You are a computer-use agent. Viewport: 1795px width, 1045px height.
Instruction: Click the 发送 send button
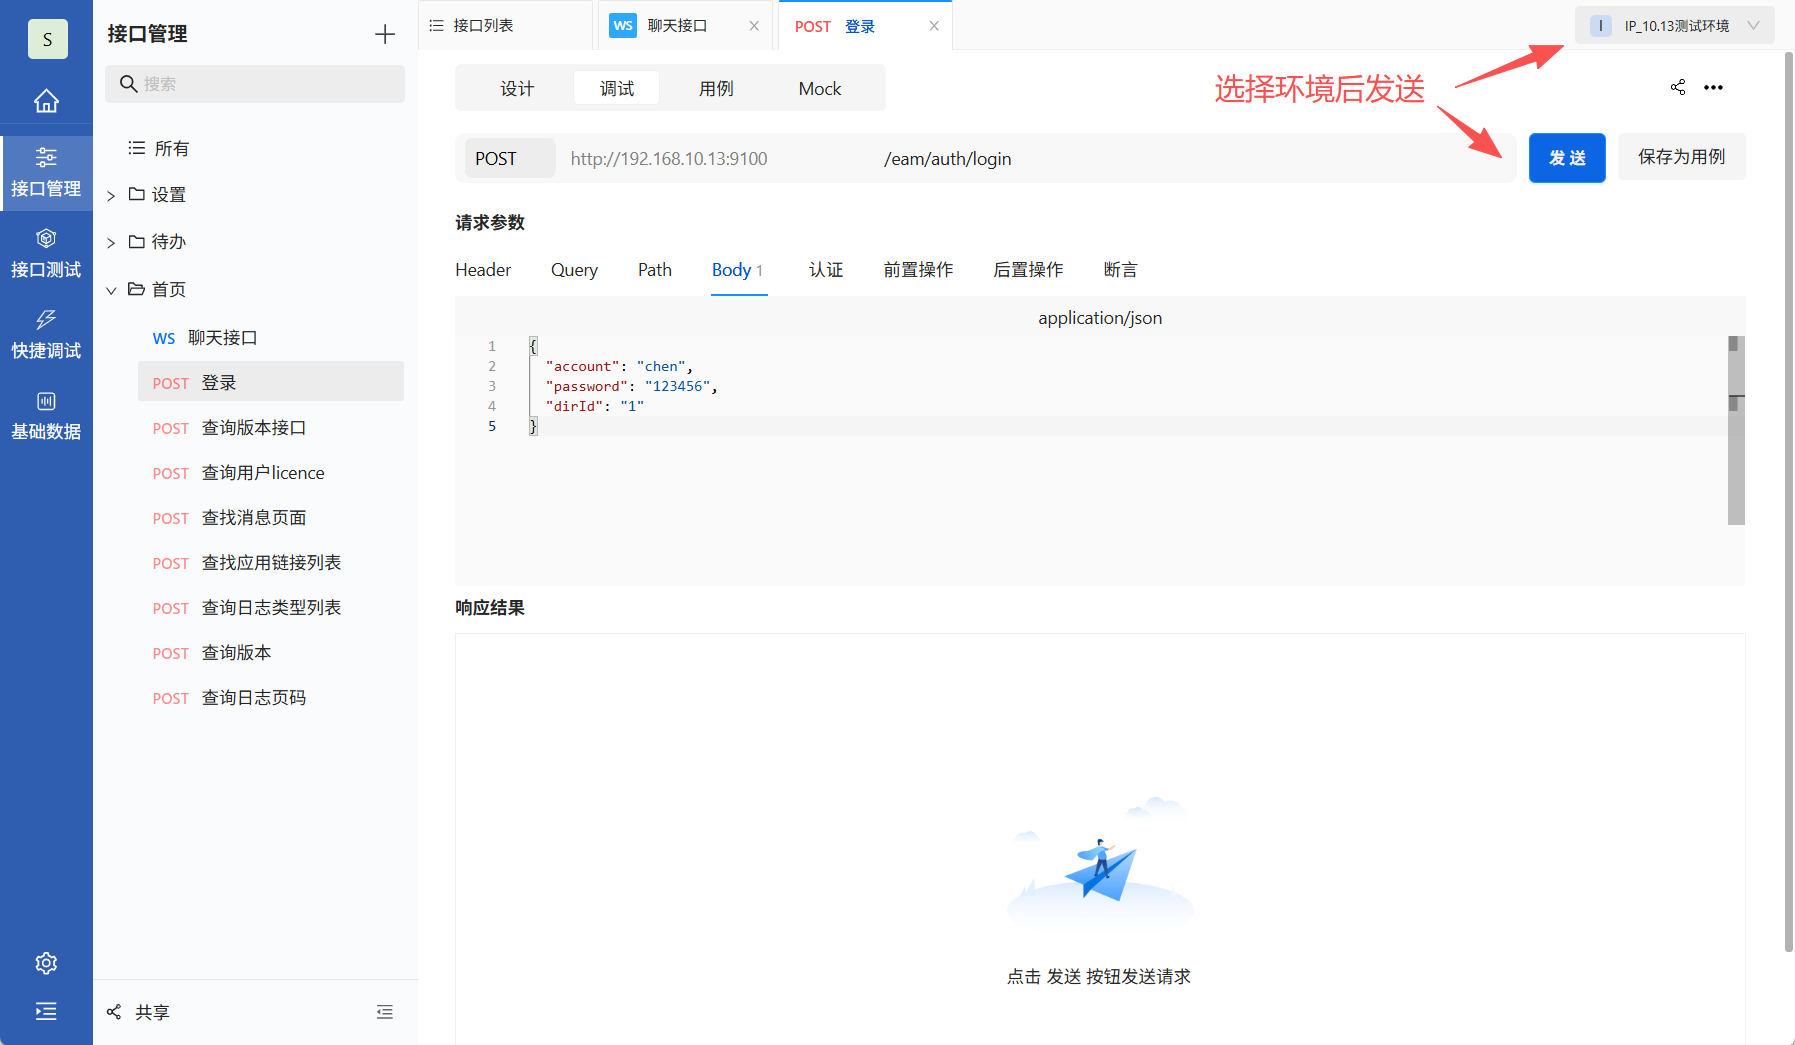tap(1567, 157)
